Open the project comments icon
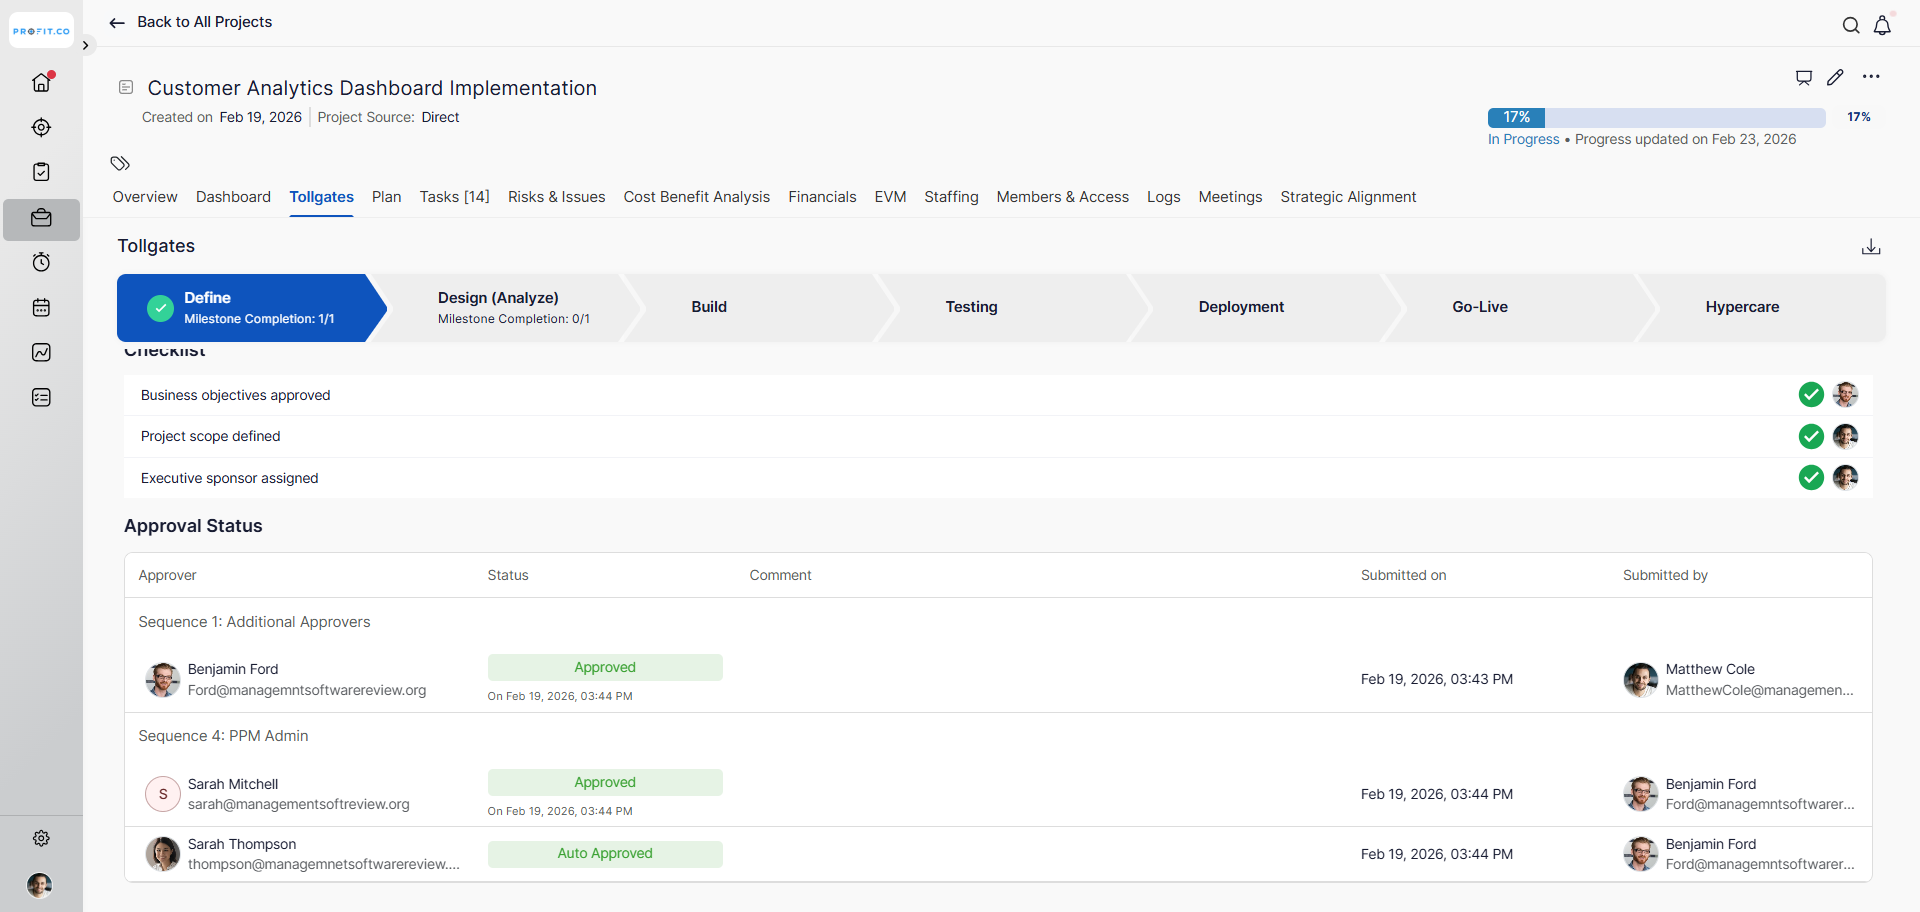1920x912 pixels. point(1804,77)
